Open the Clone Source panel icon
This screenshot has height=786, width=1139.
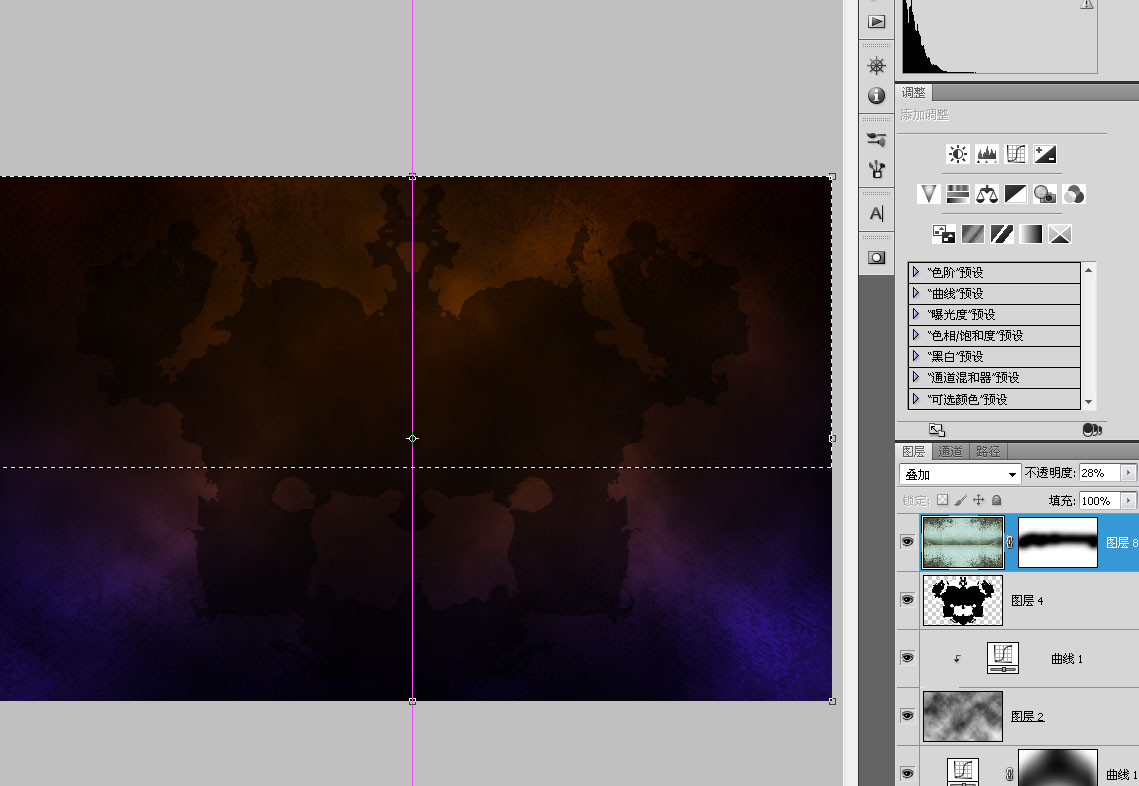(x=877, y=169)
